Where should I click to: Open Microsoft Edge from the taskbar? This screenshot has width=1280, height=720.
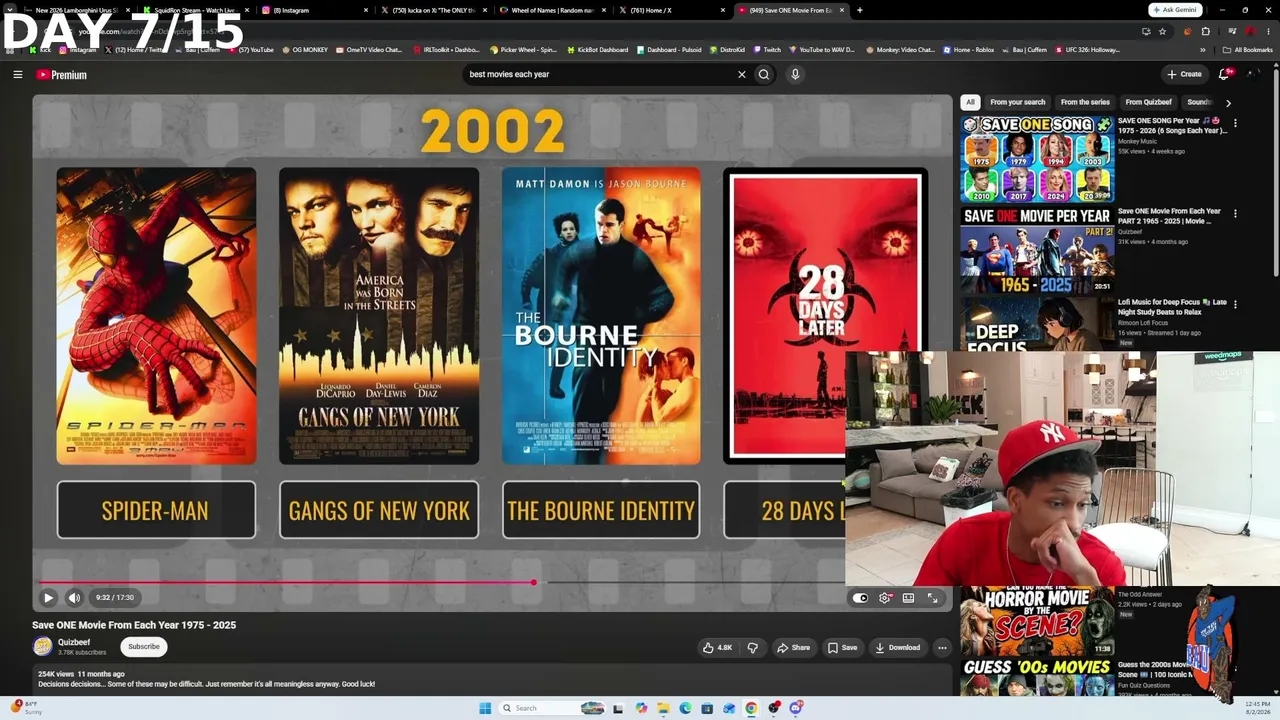685,708
